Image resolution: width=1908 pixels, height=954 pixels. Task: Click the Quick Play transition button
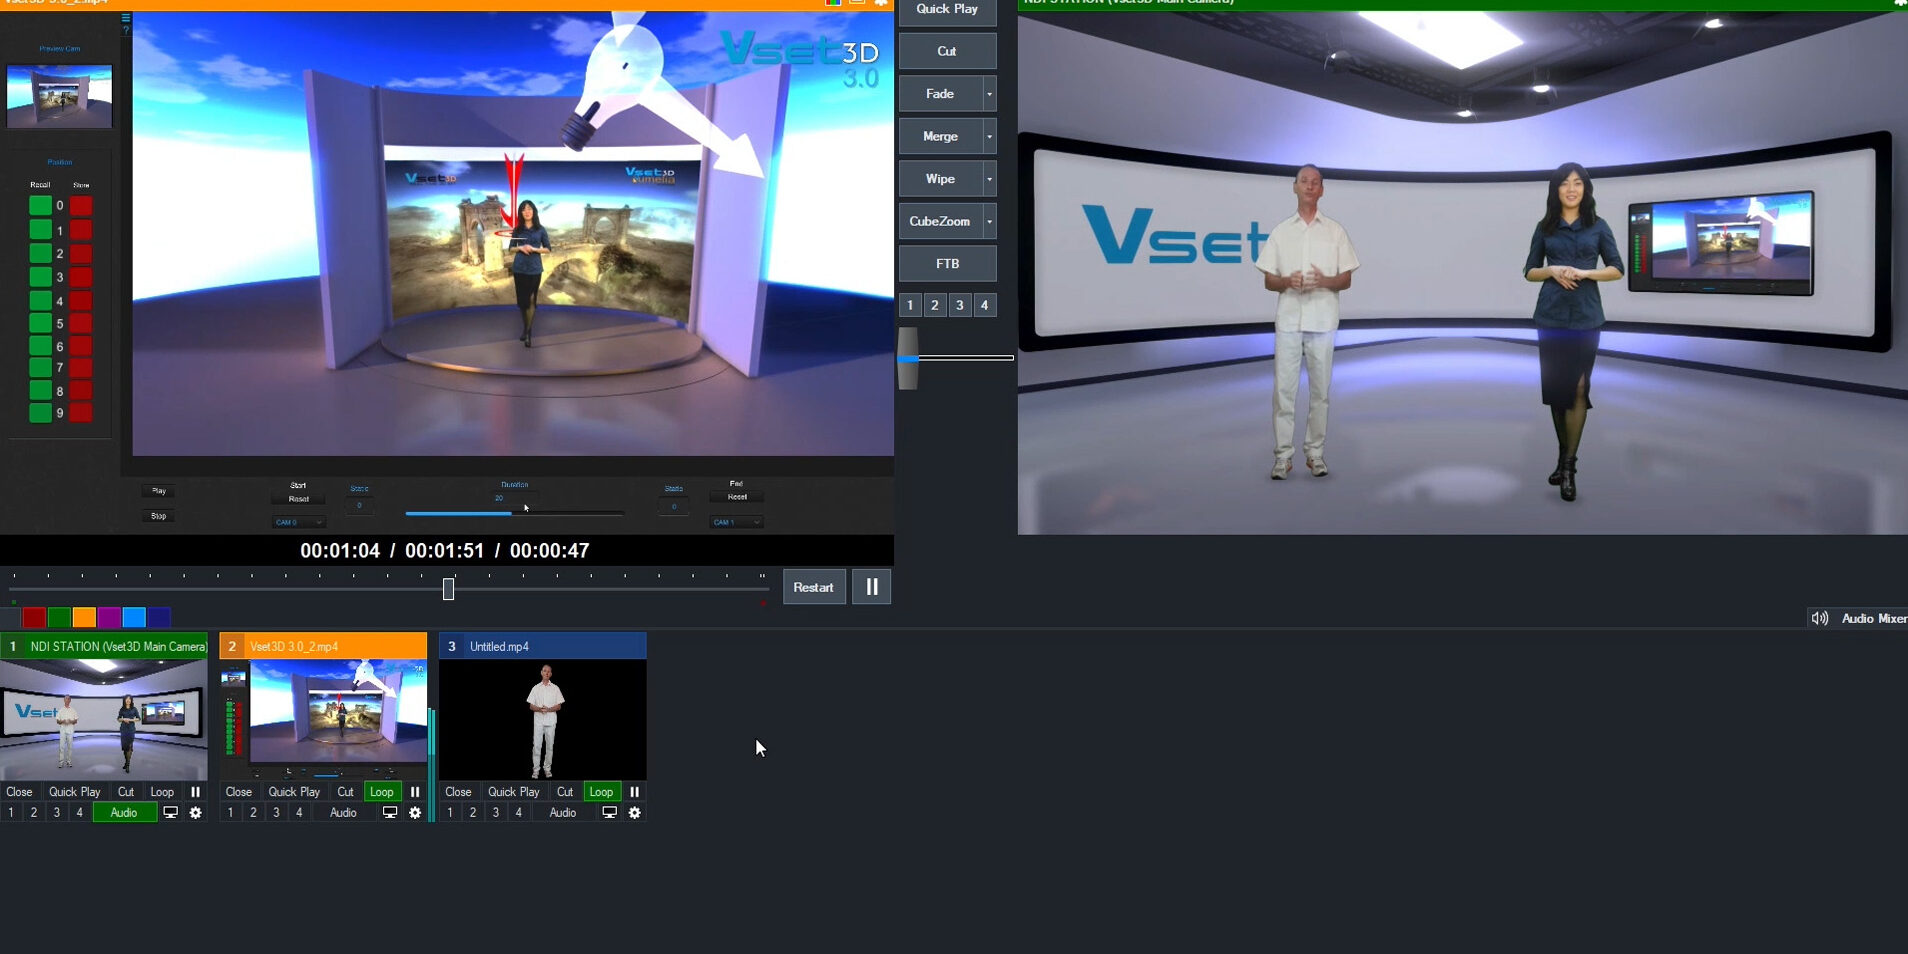(x=947, y=10)
